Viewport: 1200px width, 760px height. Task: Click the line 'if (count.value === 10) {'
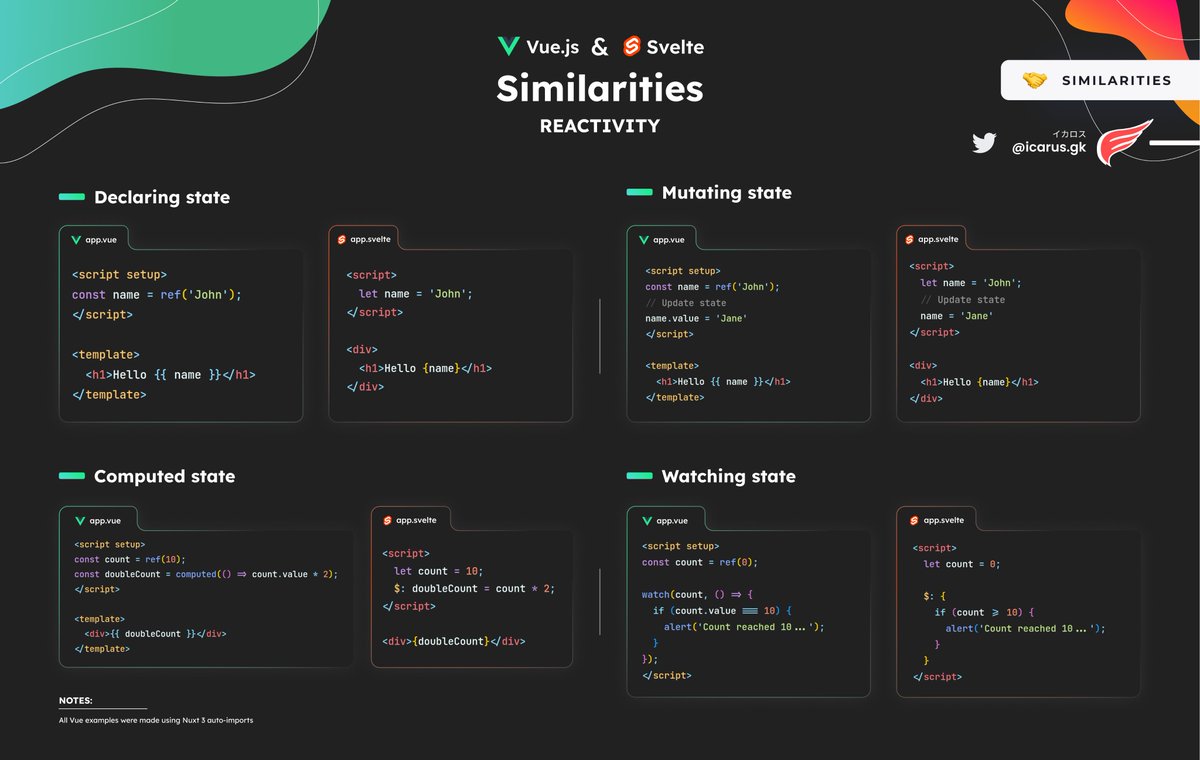(723, 610)
